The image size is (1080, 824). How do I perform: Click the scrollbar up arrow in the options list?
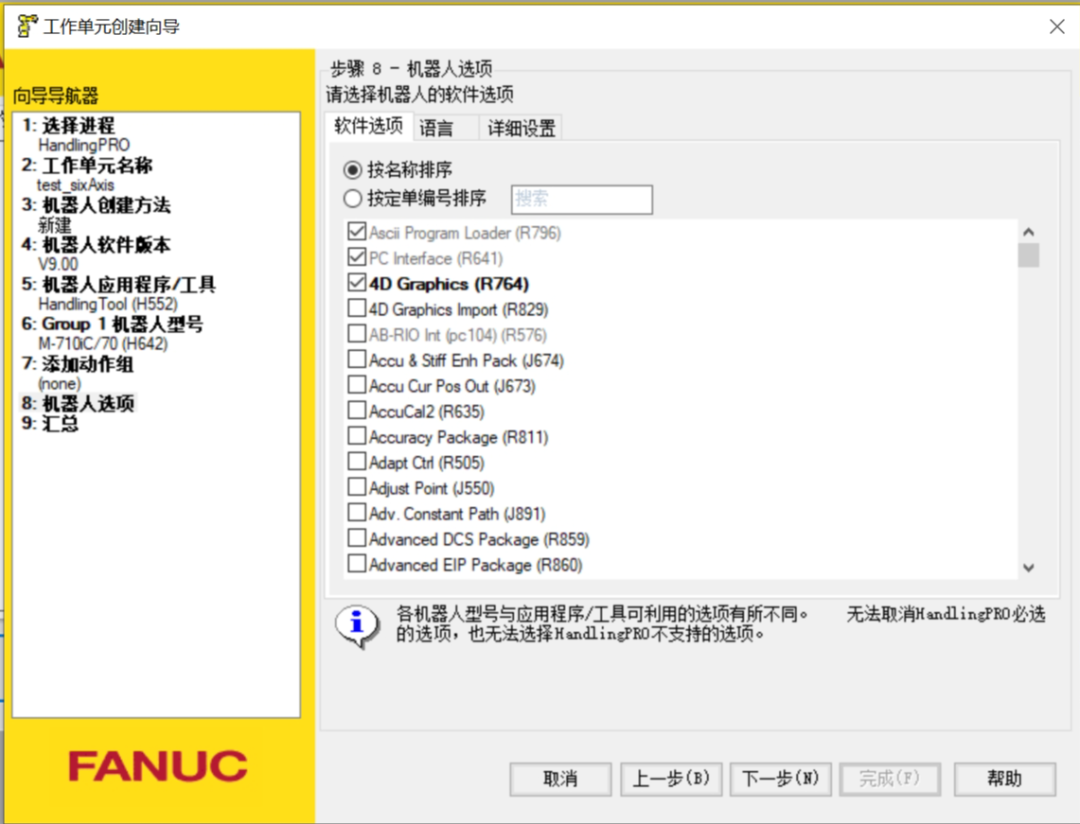pyautogui.click(x=1028, y=231)
